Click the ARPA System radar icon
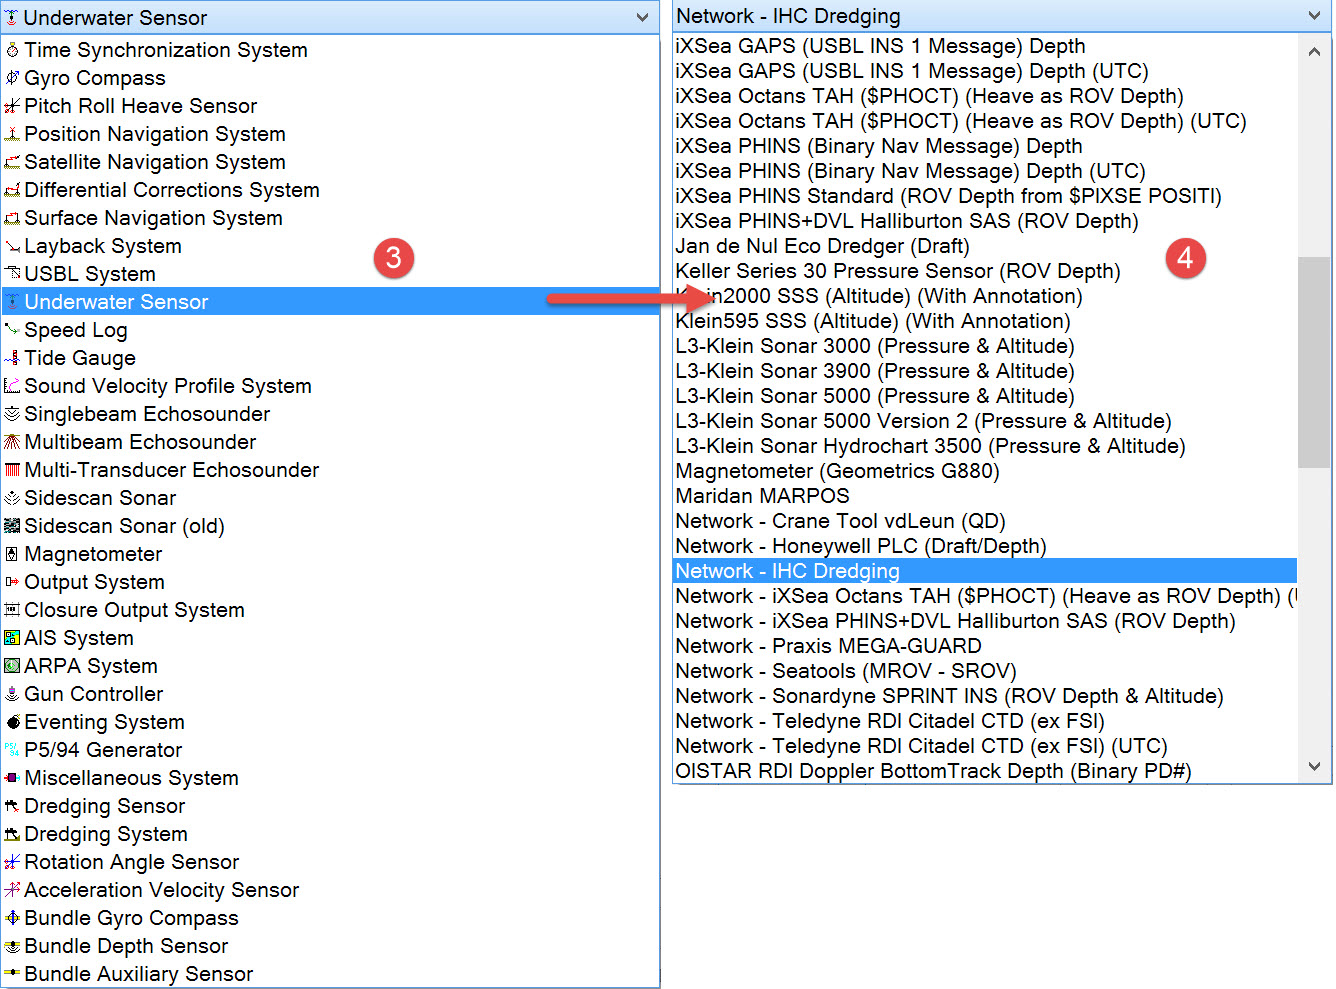 coord(12,666)
